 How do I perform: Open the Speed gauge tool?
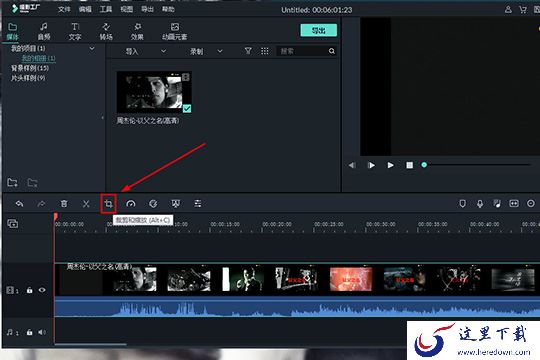coord(131,204)
